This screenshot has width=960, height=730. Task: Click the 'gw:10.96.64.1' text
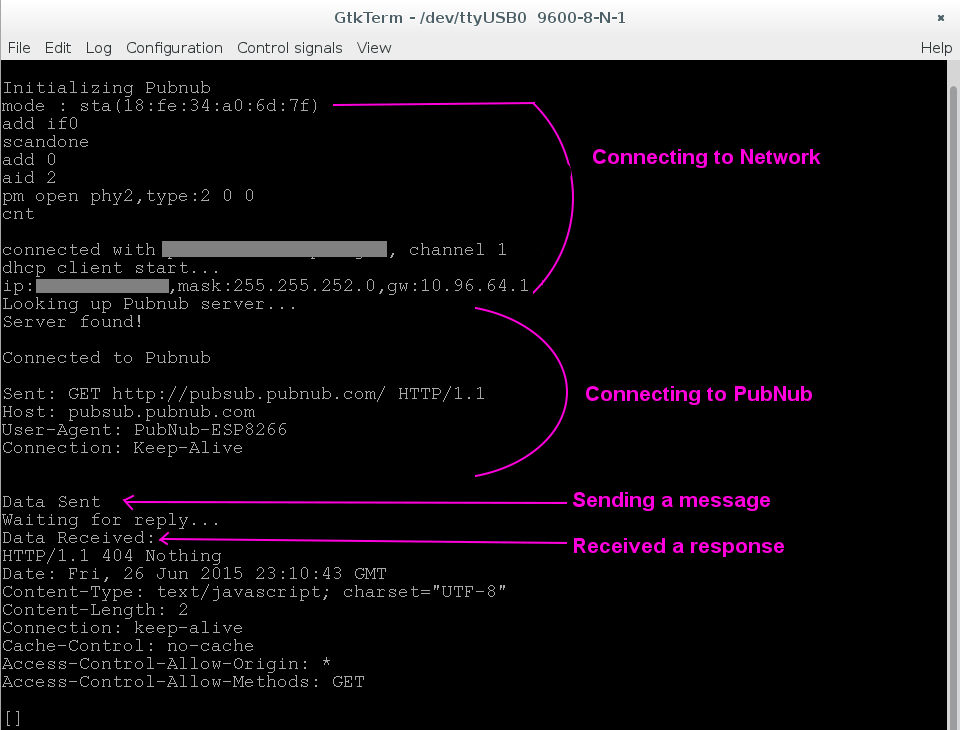coord(458,286)
